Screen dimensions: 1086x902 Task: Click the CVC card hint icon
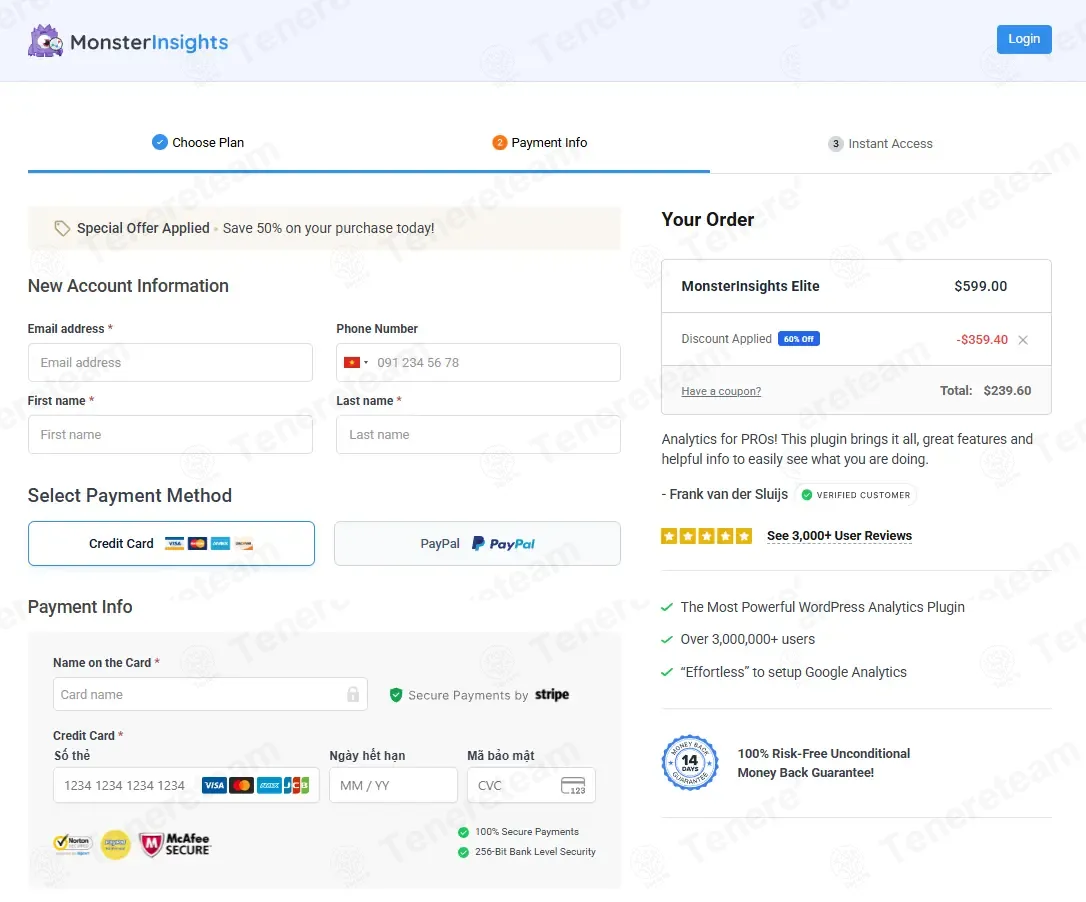(x=573, y=786)
